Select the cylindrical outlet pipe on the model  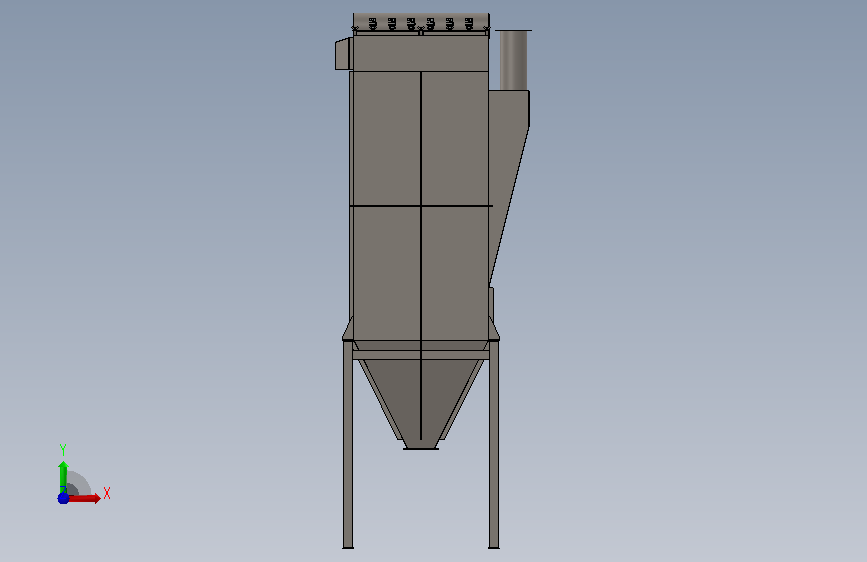tap(514, 60)
